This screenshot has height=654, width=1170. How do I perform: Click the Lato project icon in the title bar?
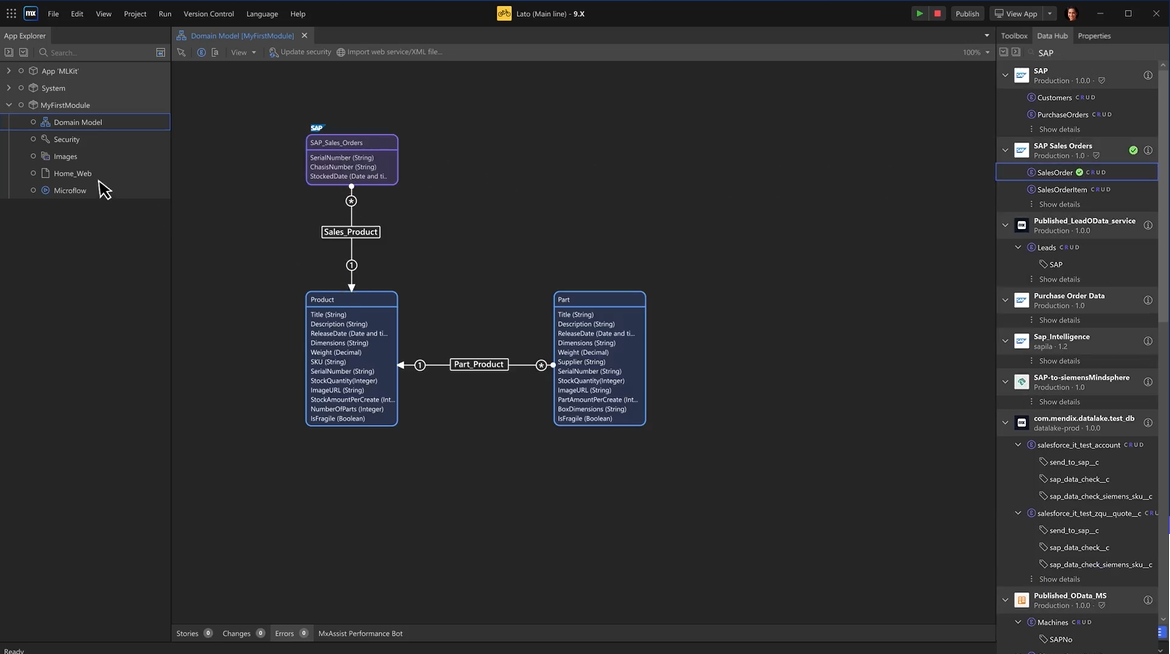(504, 13)
